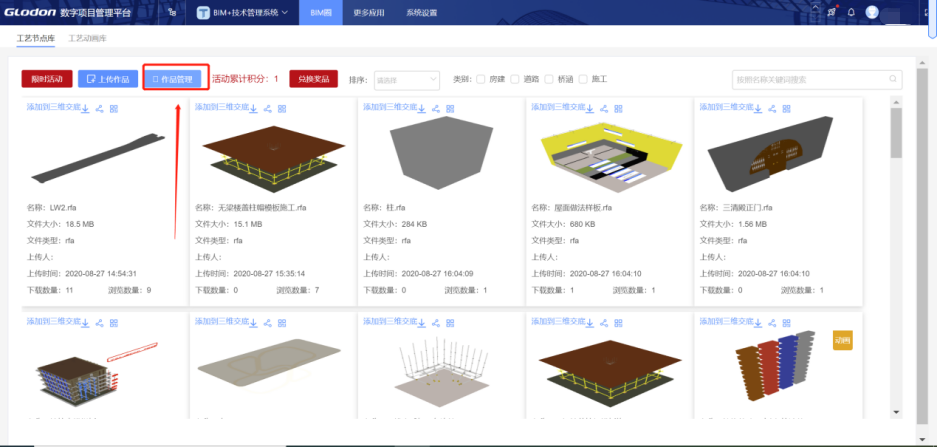Expand the BIM+技术管理系统 dropdown

tap(243, 13)
